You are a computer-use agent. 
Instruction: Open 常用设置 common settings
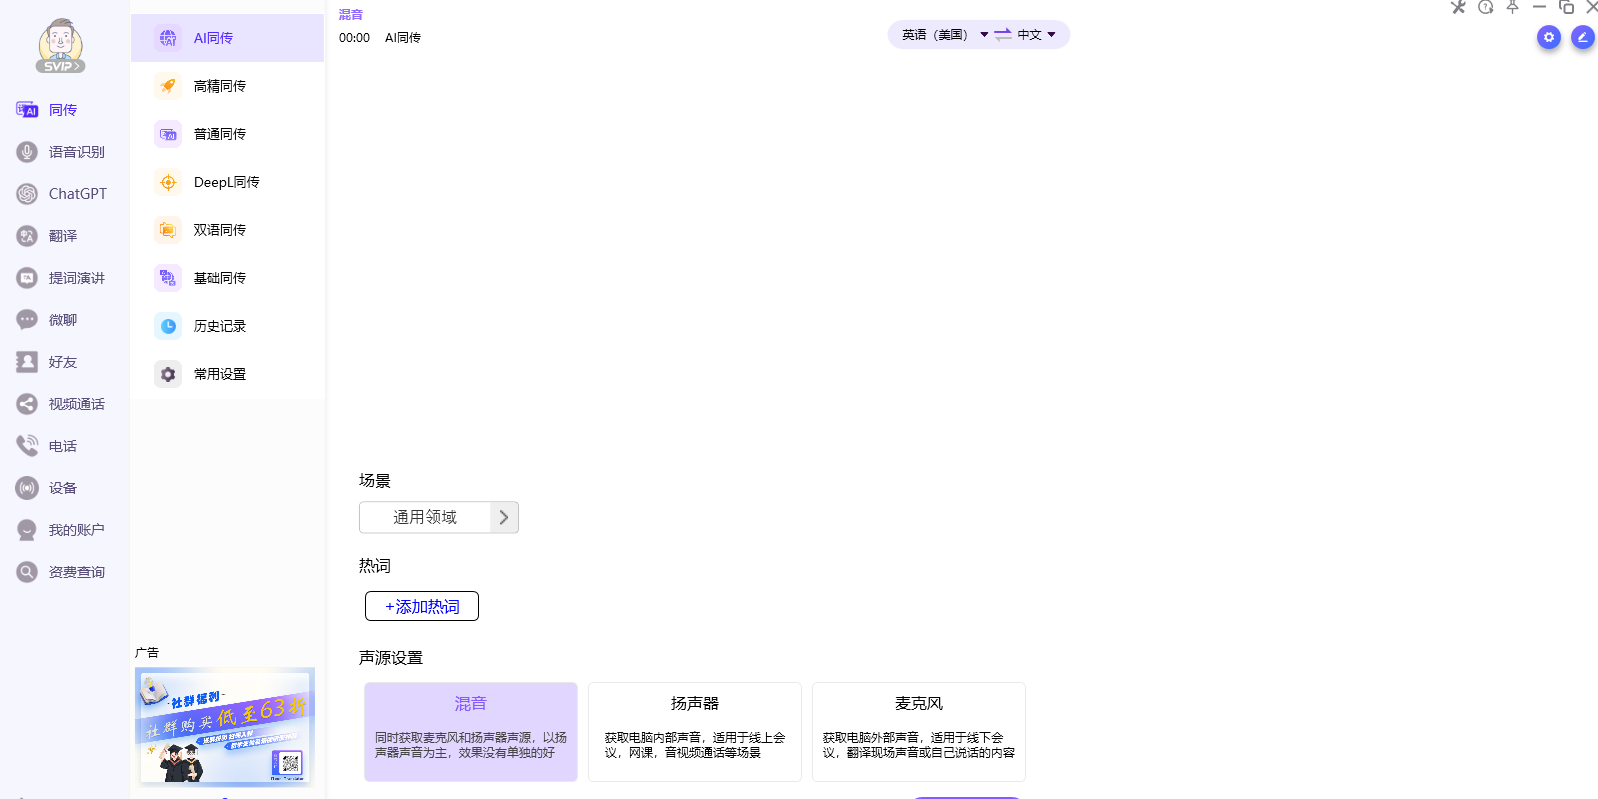pyautogui.click(x=220, y=374)
